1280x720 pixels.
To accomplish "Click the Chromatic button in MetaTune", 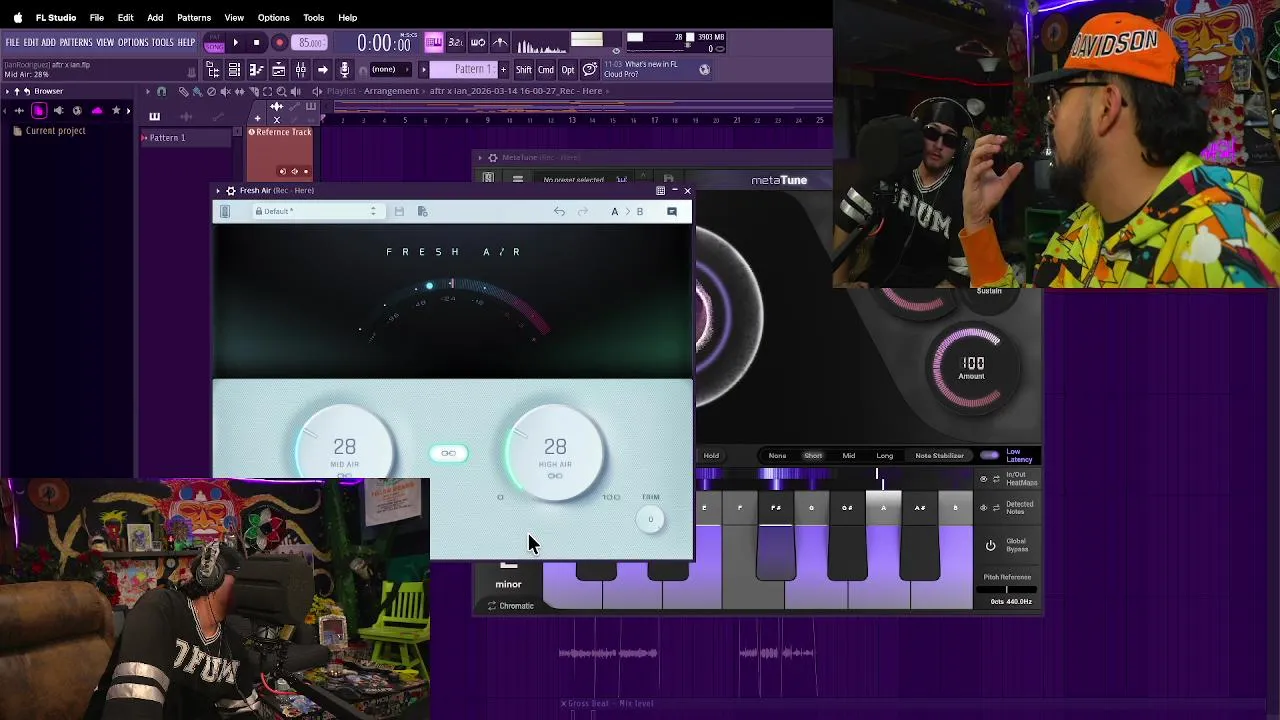I will 510,606.
